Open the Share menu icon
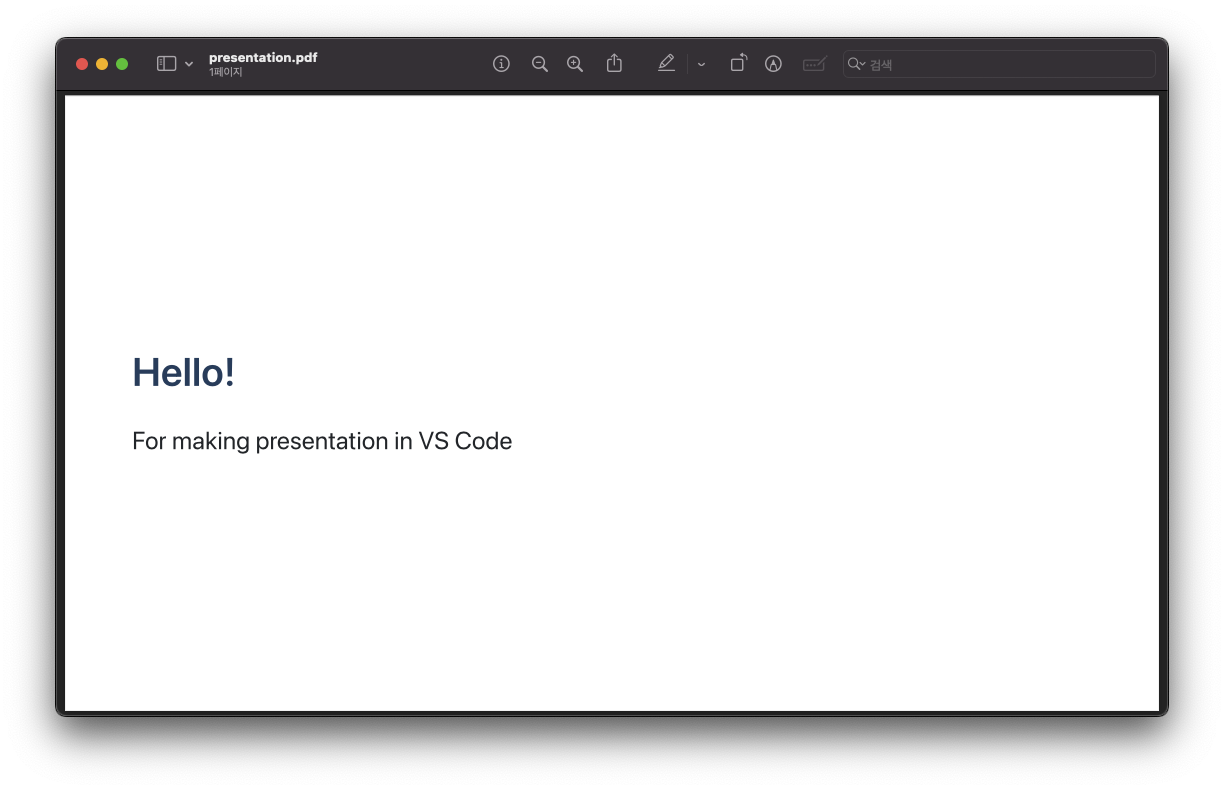 (x=614, y=63)
